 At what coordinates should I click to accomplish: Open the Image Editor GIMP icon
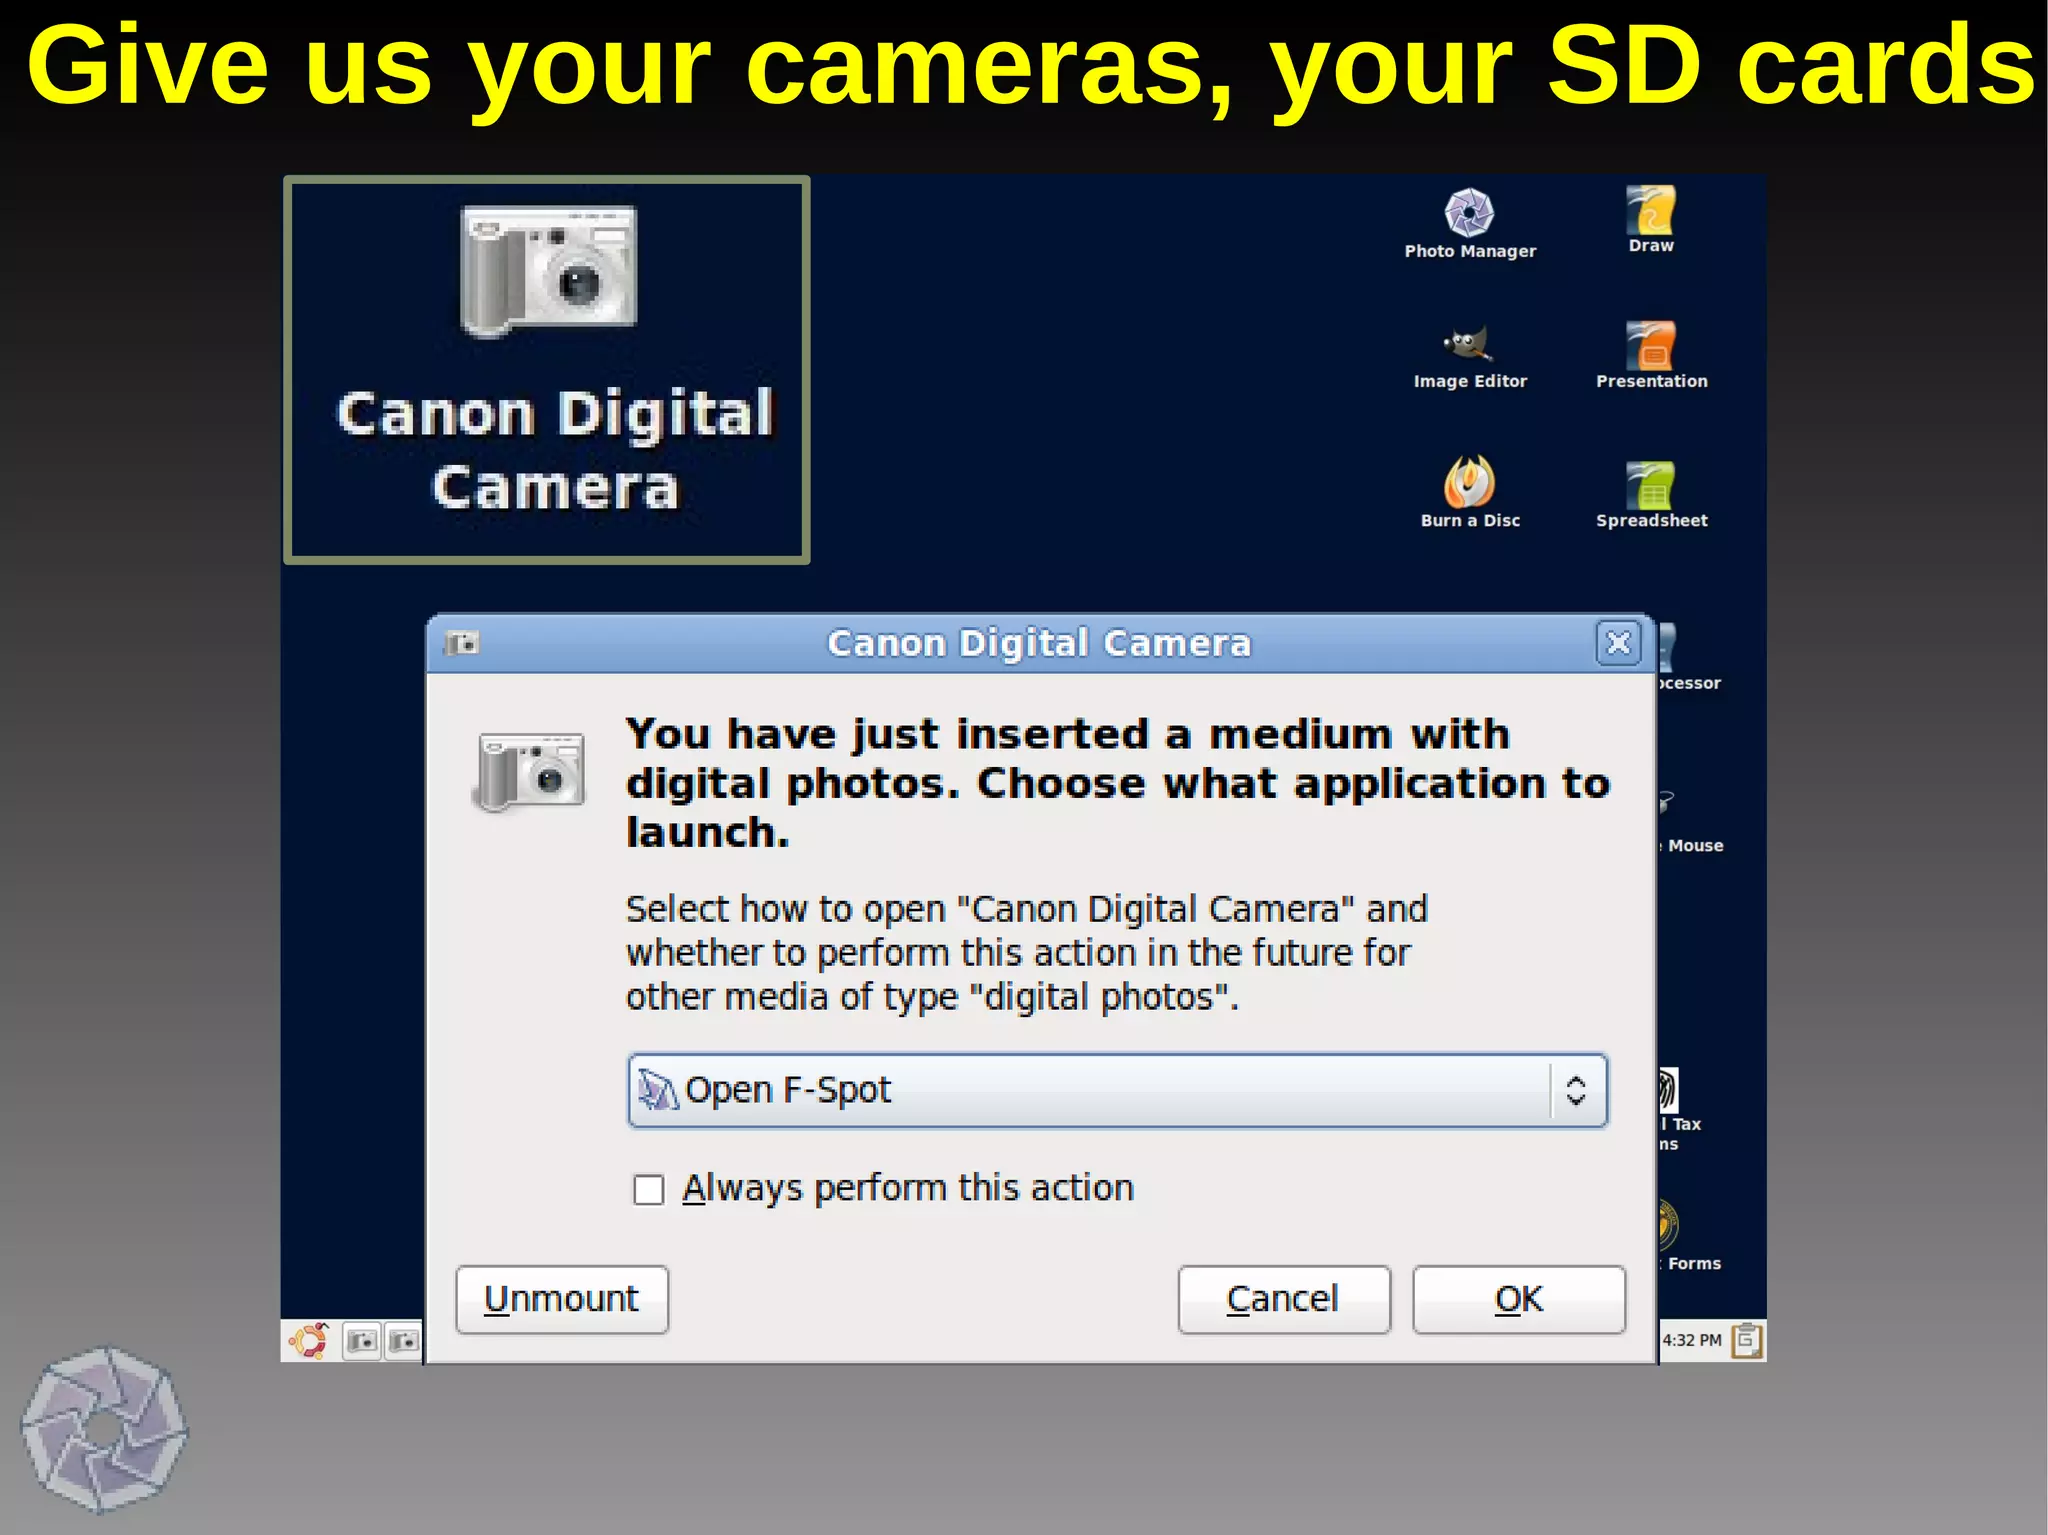[x=1469, y=346]
